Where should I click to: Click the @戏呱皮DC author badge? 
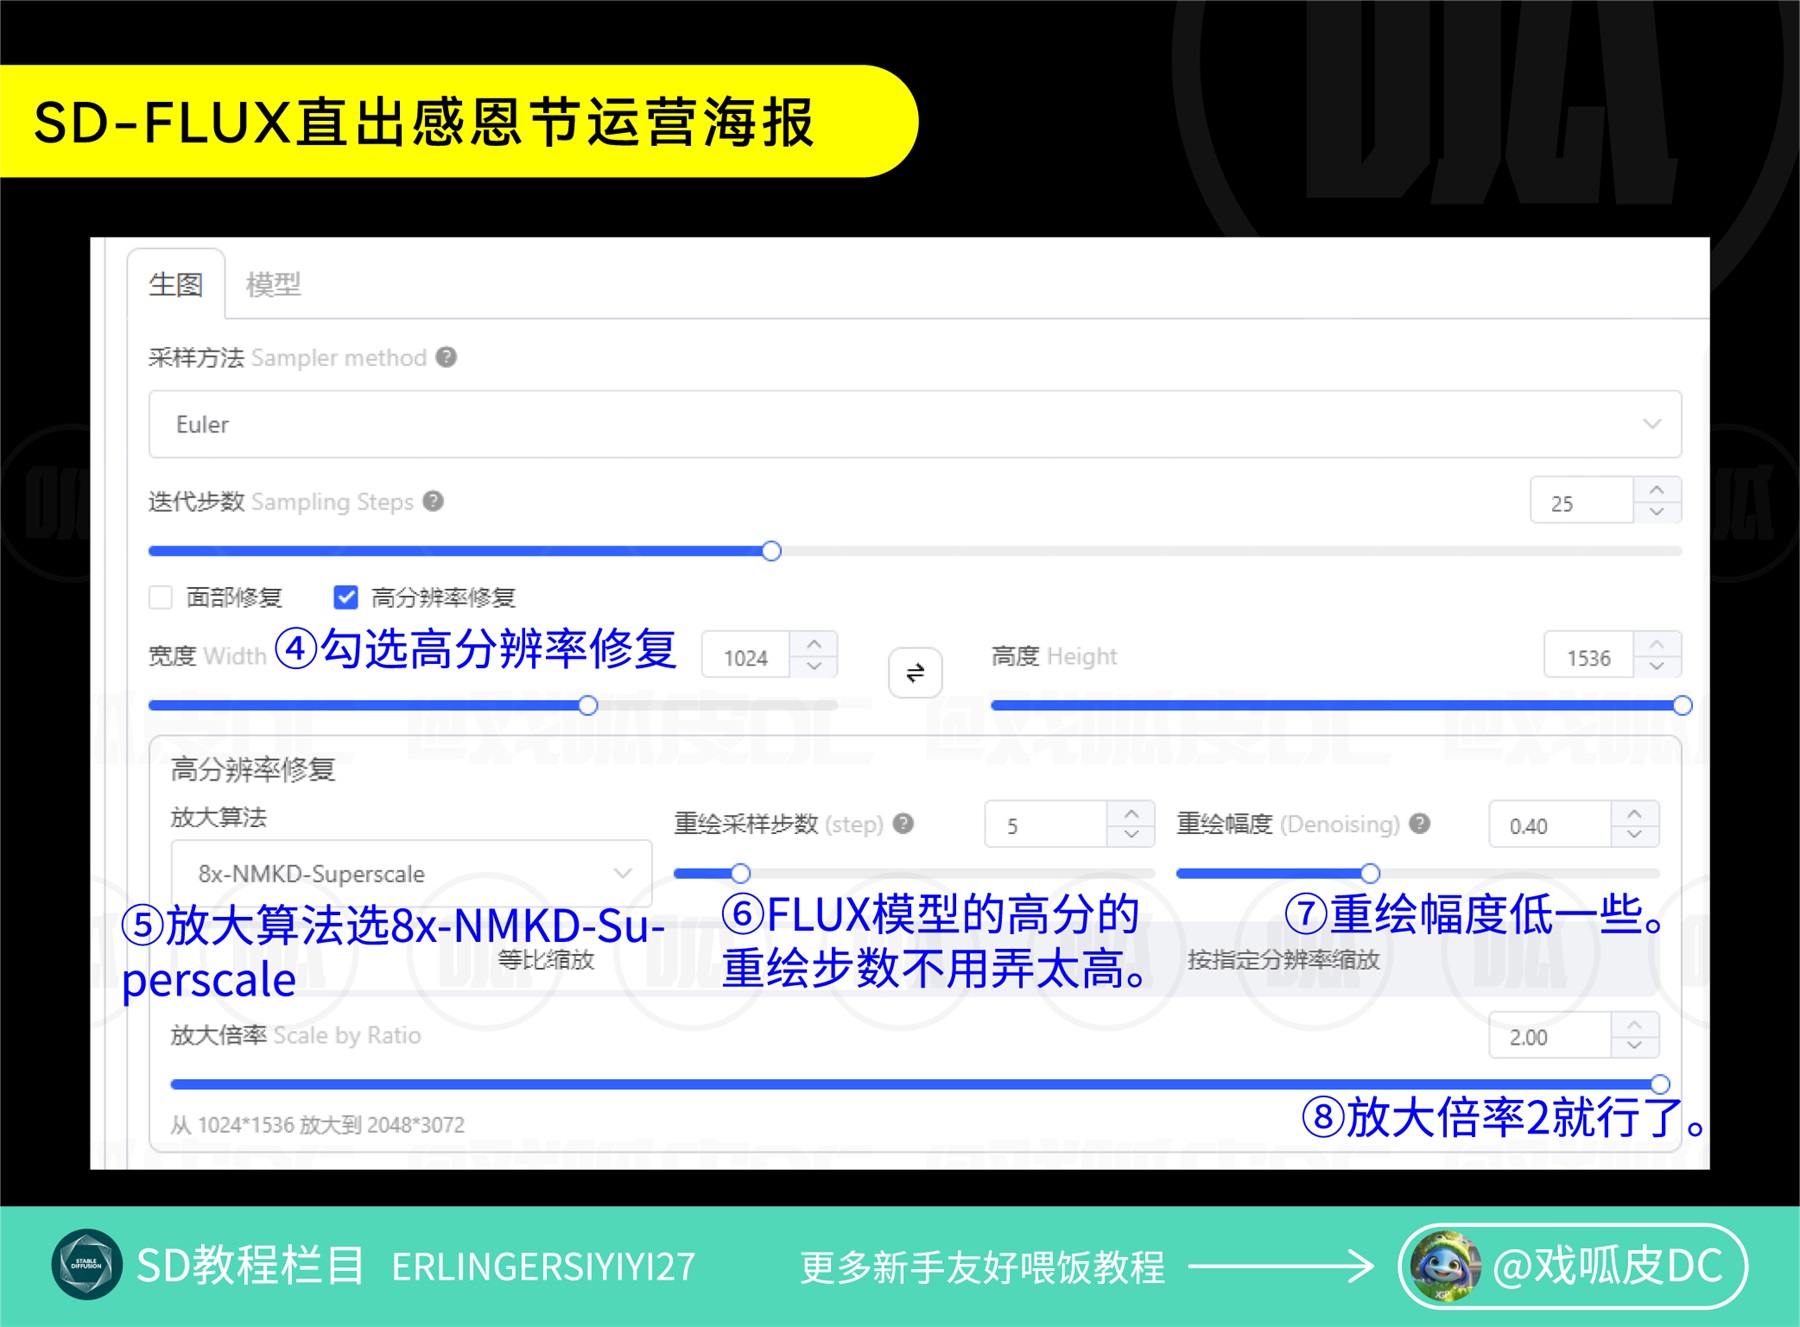pos(1572,1266)
